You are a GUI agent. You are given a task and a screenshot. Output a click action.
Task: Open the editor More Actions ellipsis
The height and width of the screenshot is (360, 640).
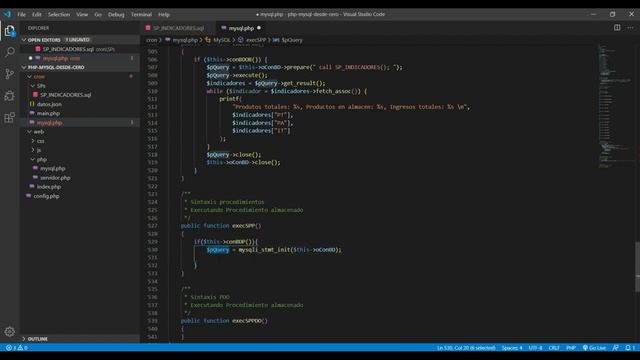631,28
